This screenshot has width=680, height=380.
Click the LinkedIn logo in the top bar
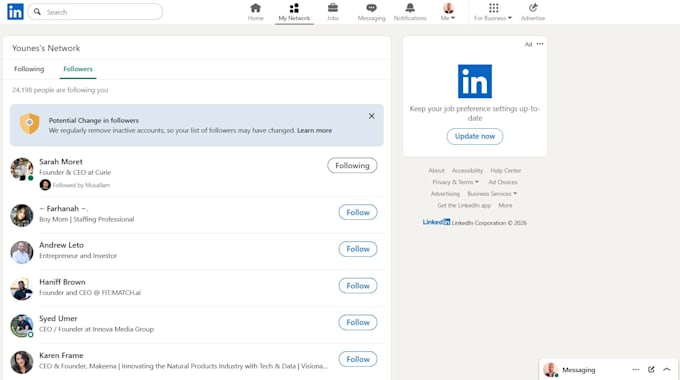click(x=15, y=12)
